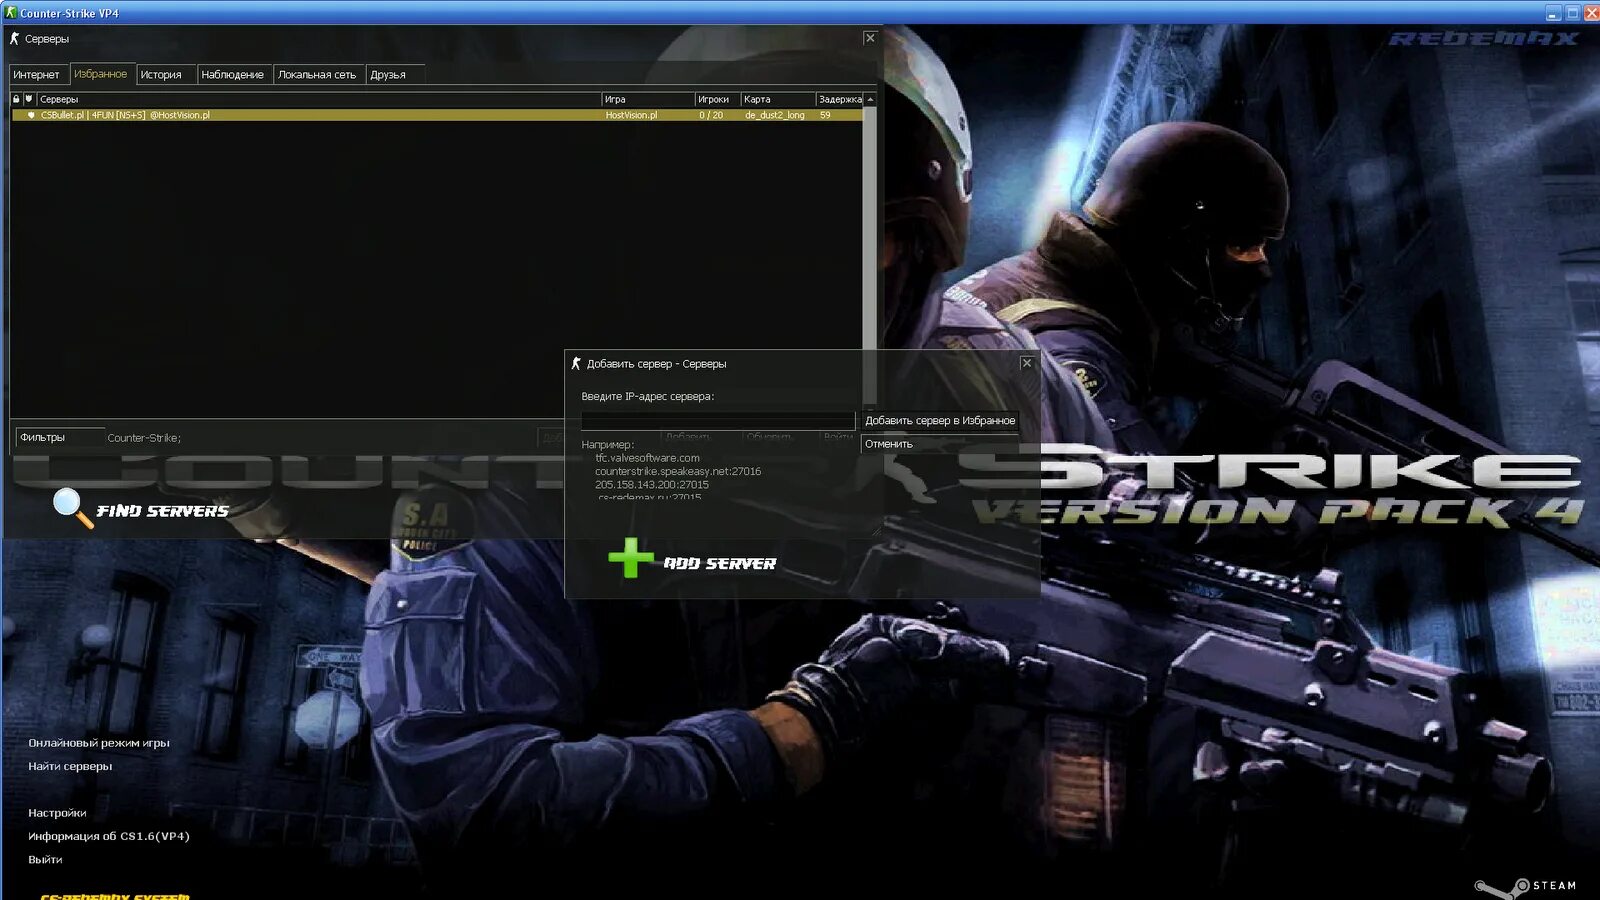
Task: Click map name de_dust2_long
Action: [x=774, y=115]
